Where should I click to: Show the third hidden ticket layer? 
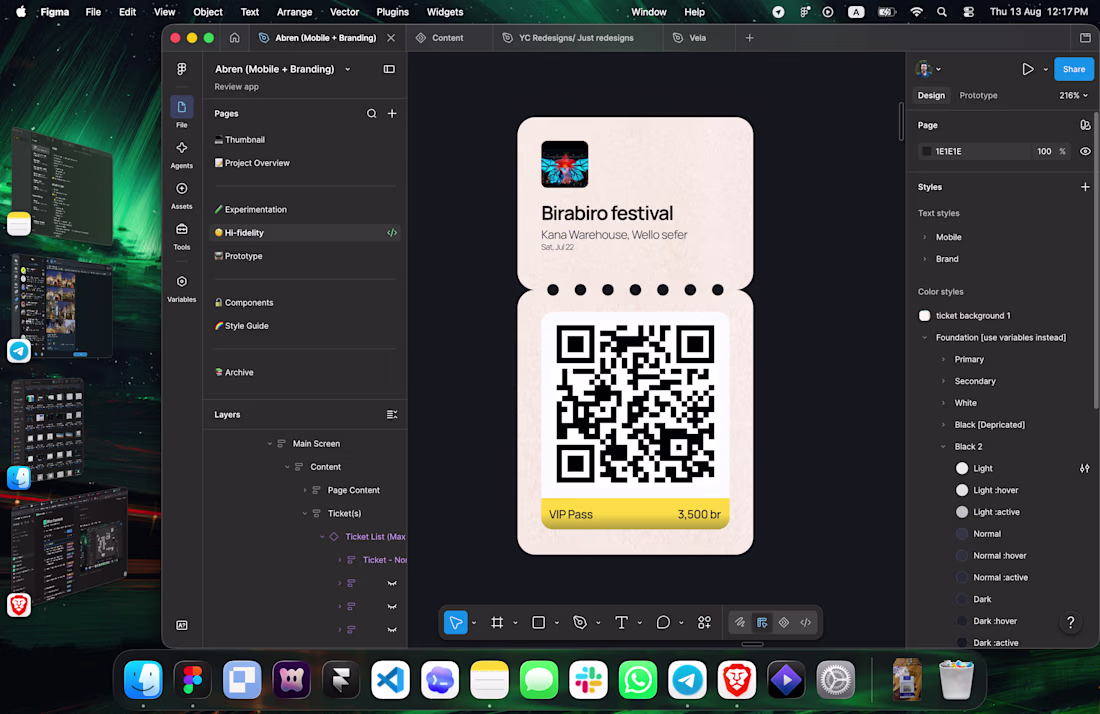coord(392,630)
